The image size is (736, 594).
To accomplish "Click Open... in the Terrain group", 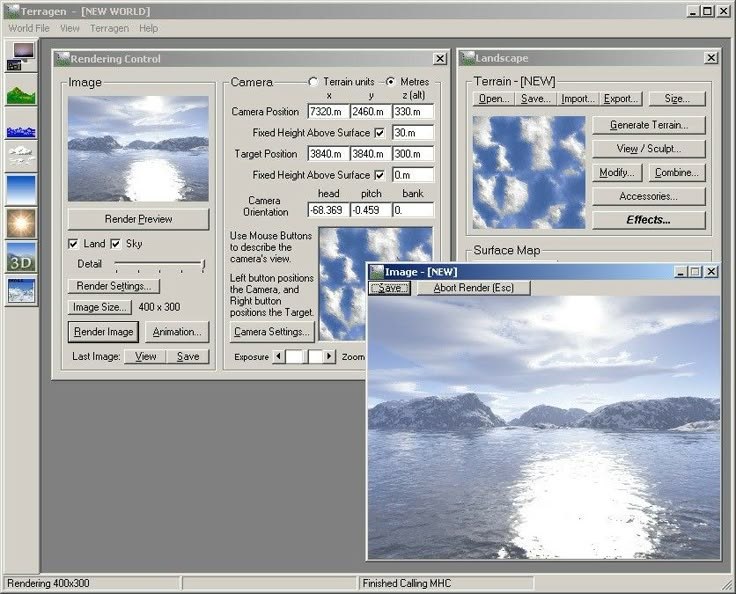I will [494, 99].
